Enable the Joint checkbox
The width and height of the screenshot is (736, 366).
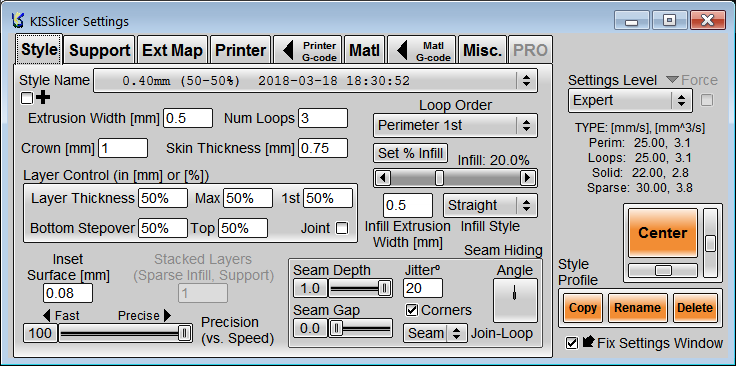343,229
